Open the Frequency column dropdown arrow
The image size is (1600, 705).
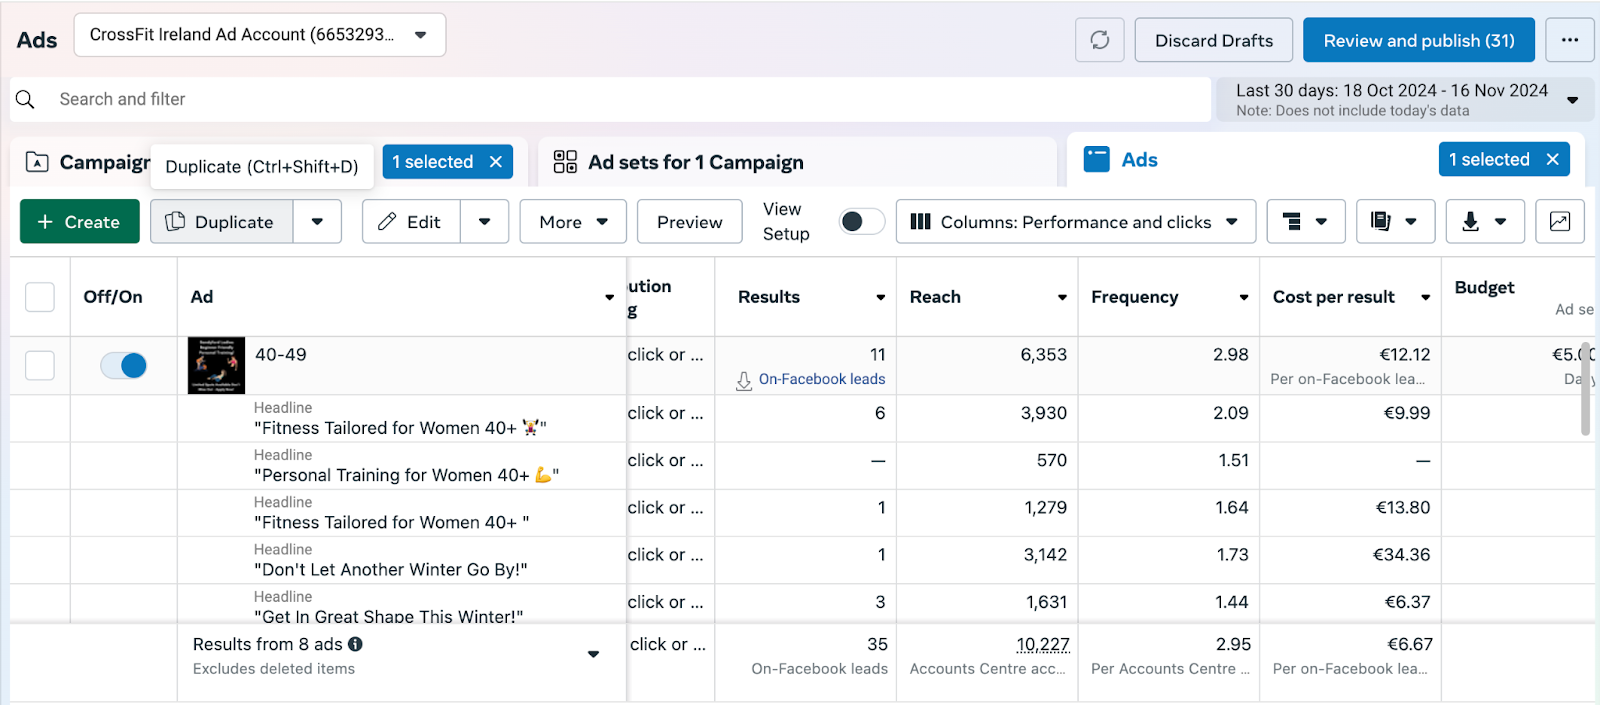(x=1244, y=297)
